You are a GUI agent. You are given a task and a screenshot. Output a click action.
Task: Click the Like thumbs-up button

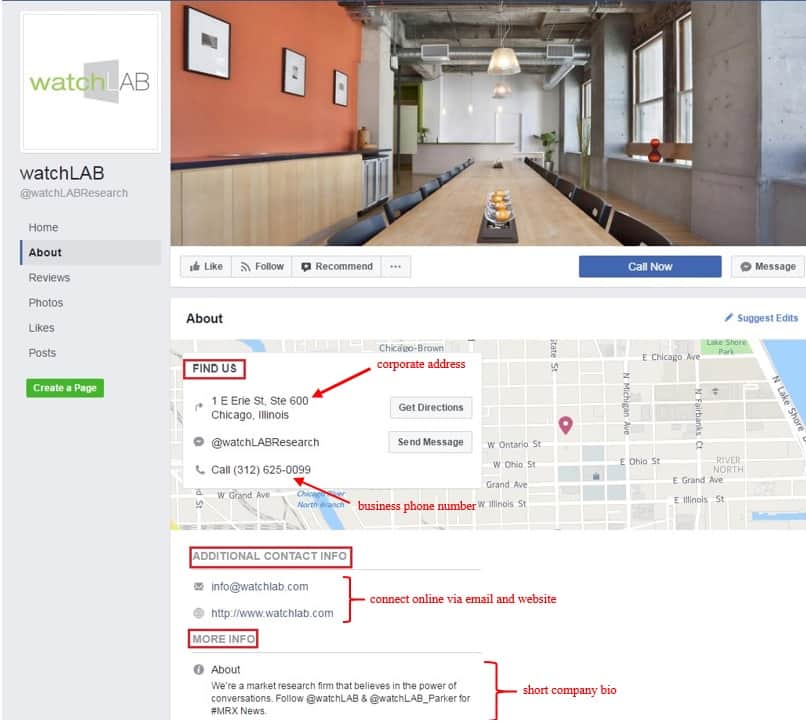[206, 266]
